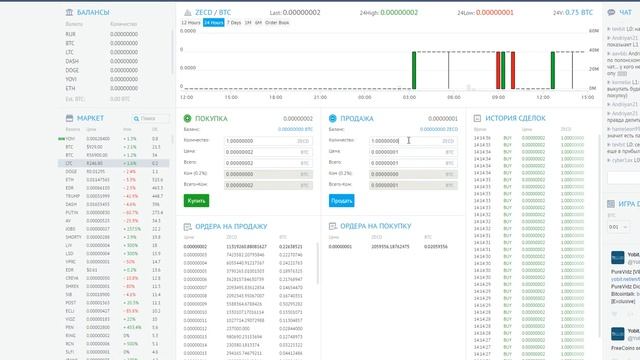The height and width of the screenshot is (360, 640).
Task: Click the green flag icon next to YOVI
Action: (61, 139)
